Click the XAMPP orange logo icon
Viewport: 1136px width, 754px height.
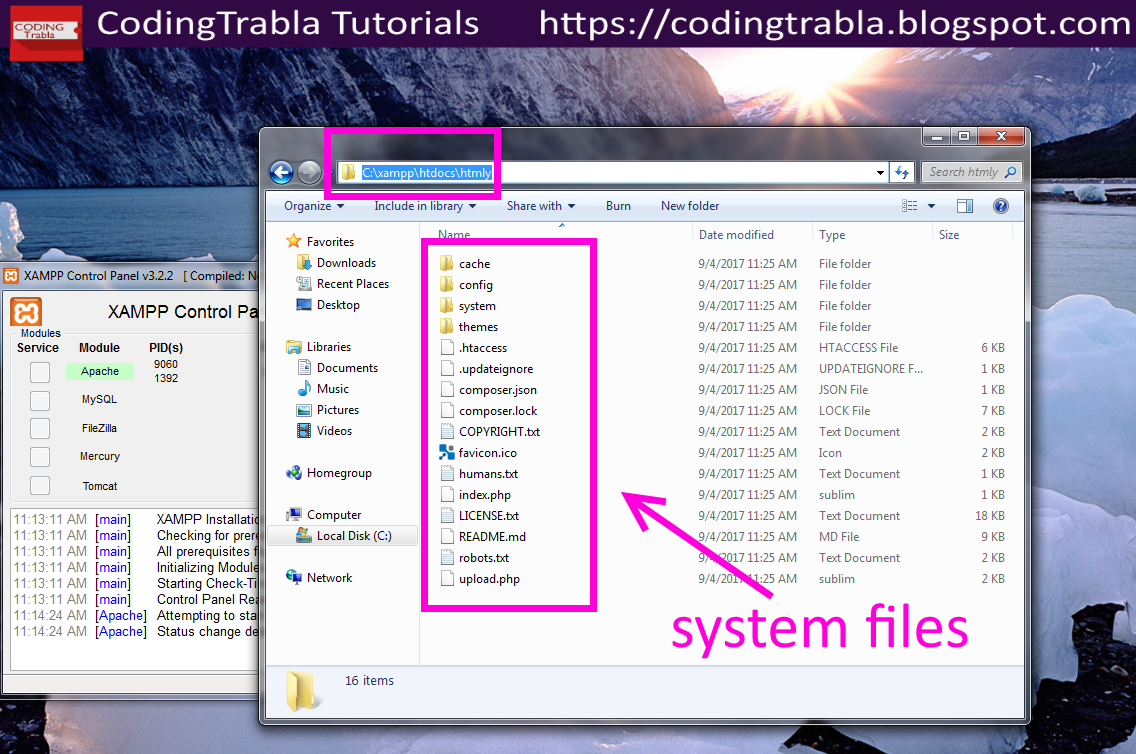[26, 312]
